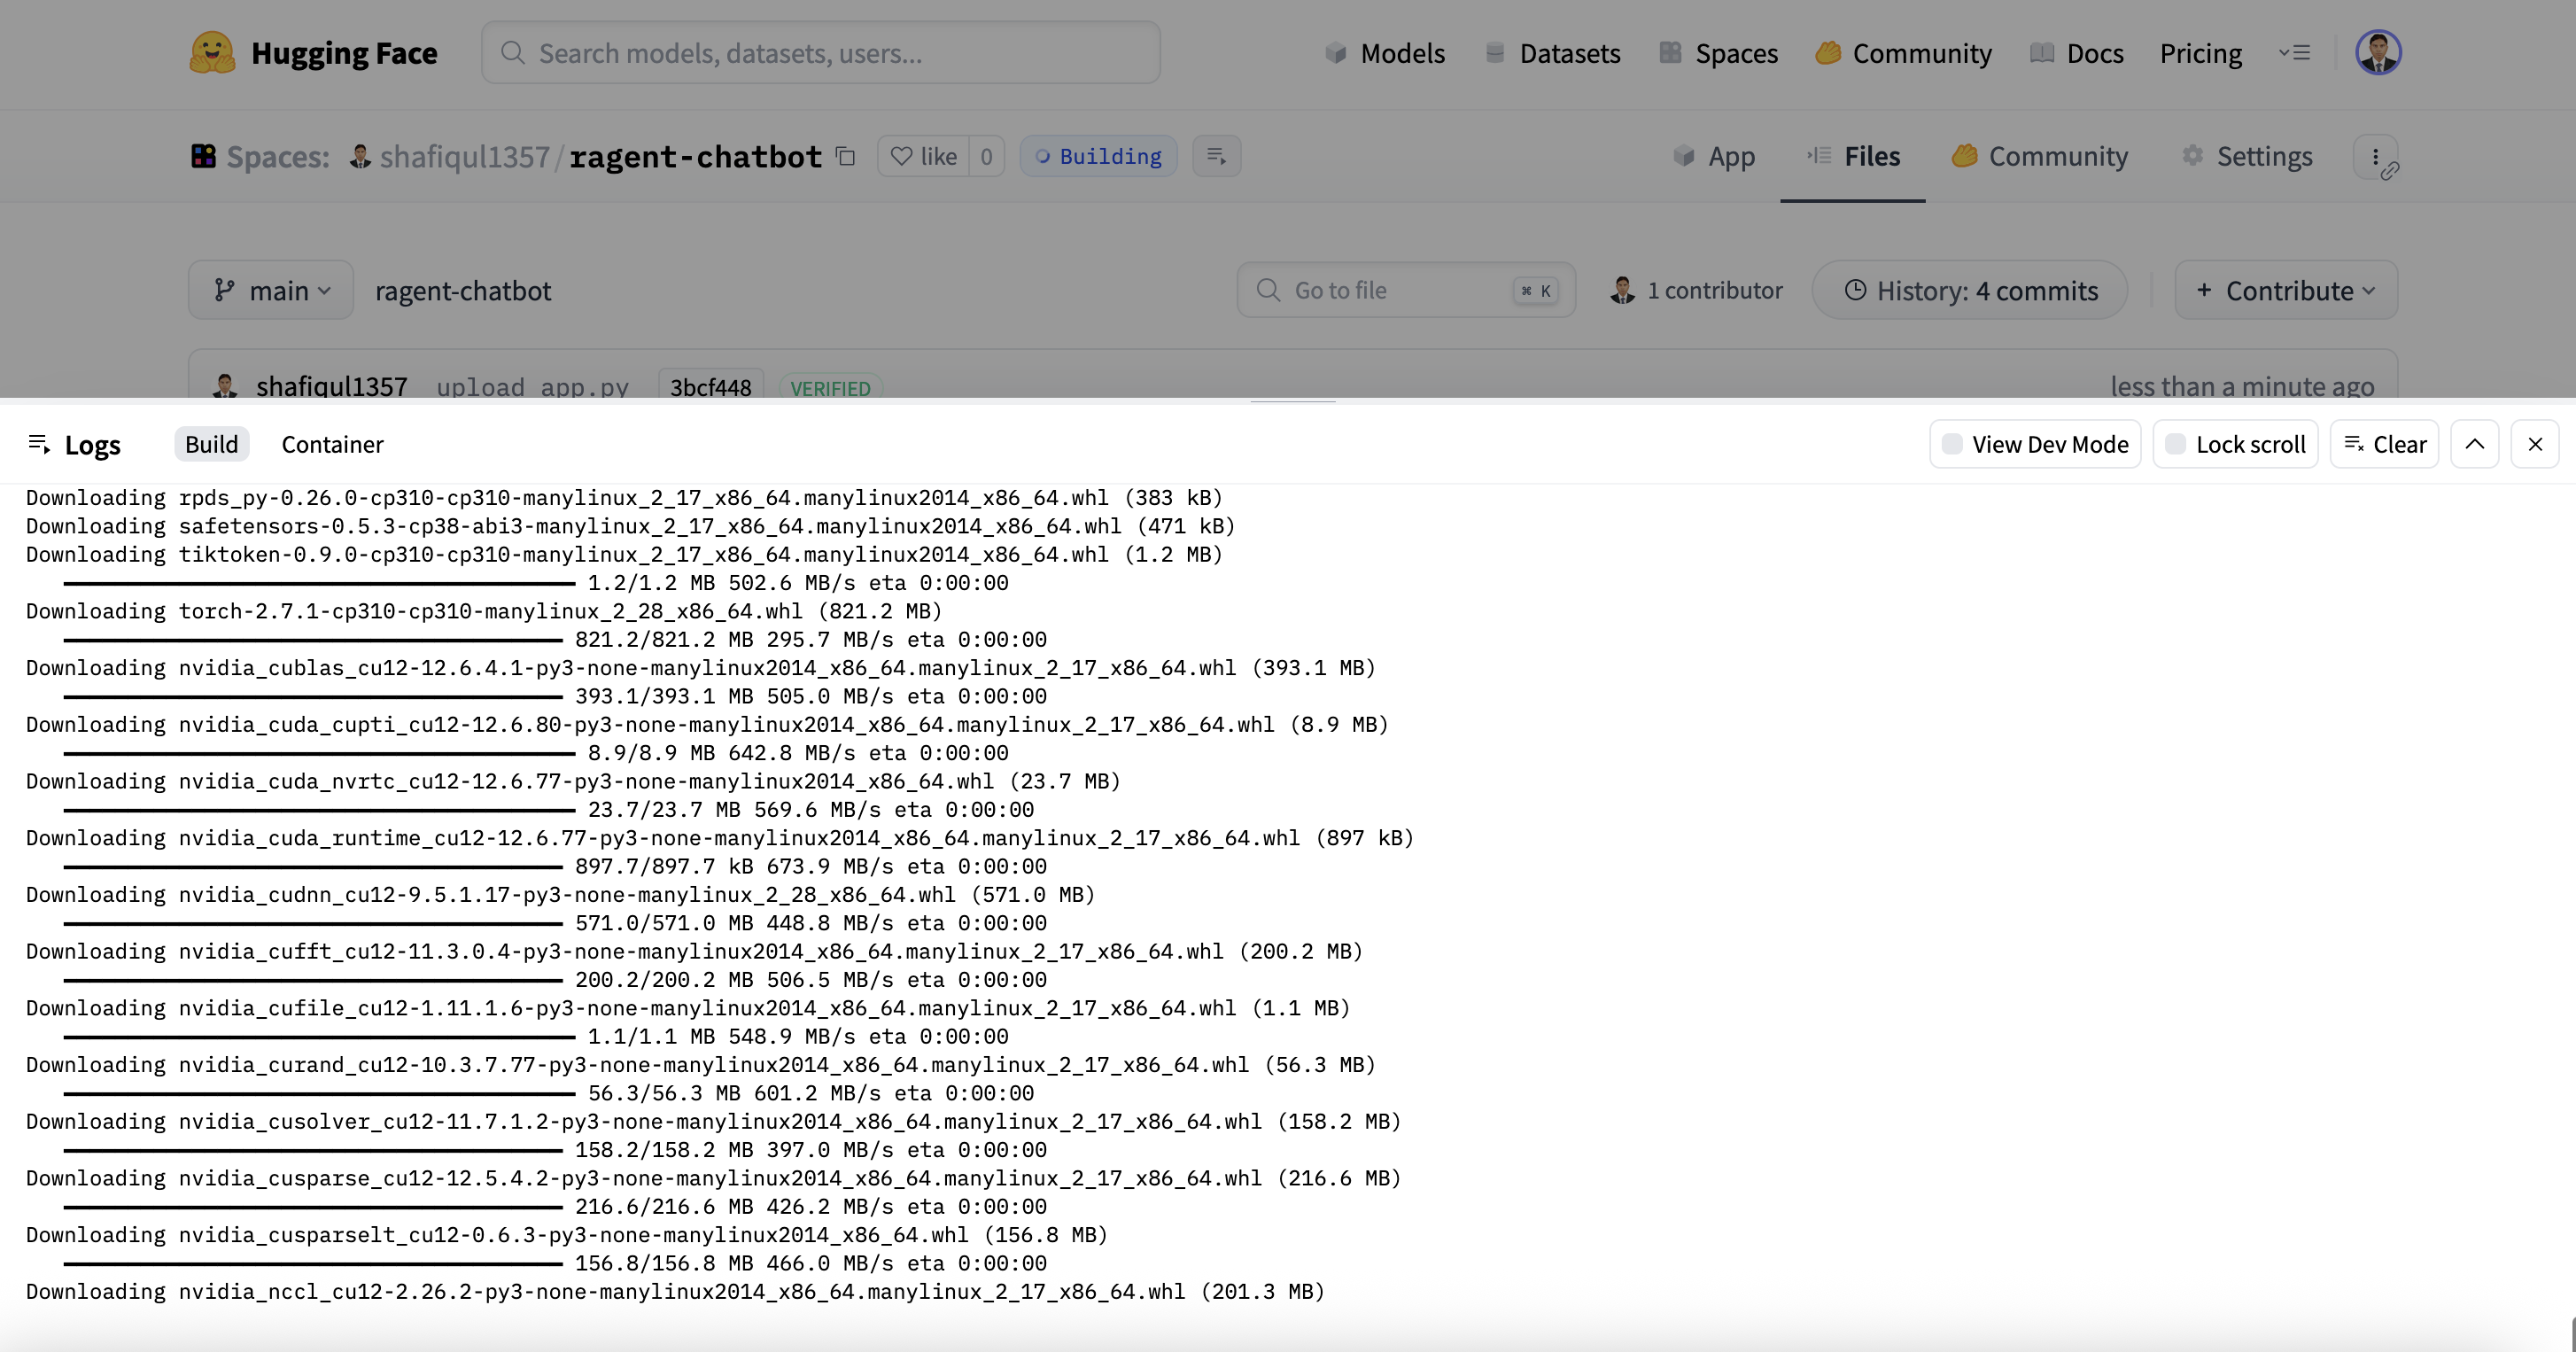The image size is (2576, 1352).
Task: Expand the main branch dropdown
Action: click(271, 290)
